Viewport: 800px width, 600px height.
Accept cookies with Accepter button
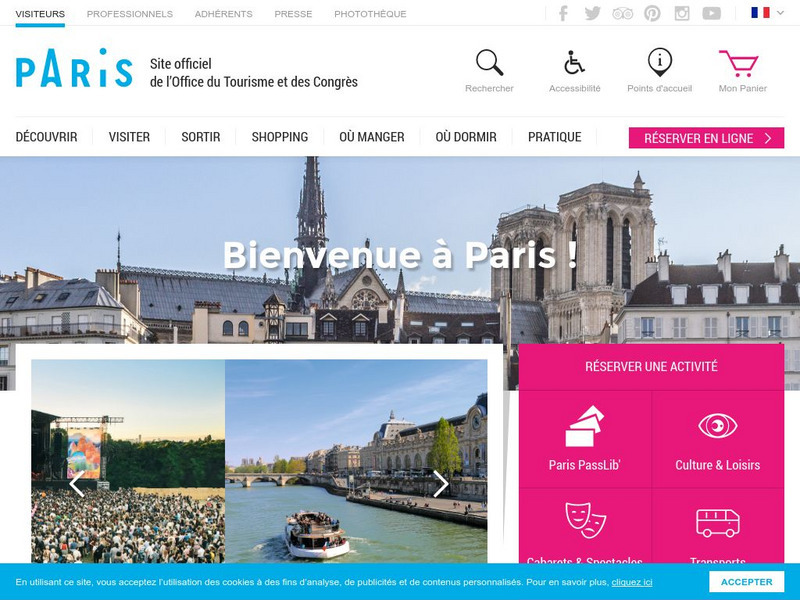click(x=746, y=582)
